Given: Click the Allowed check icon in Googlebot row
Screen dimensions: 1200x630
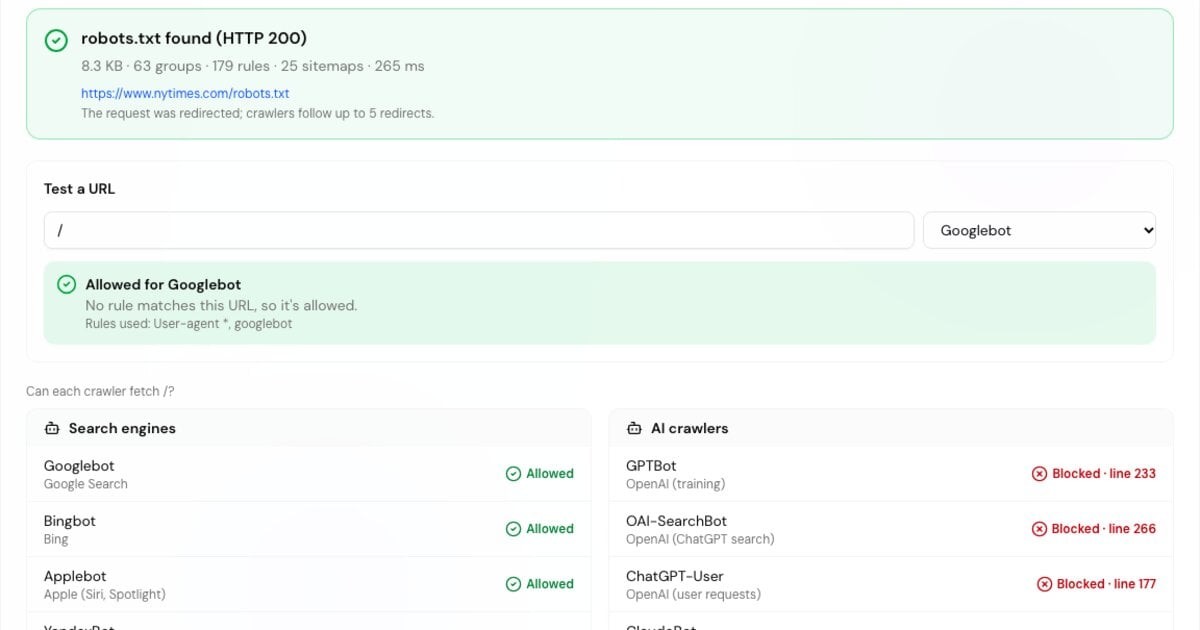Looking at the screenshot, I should click(x=513, y=474).
